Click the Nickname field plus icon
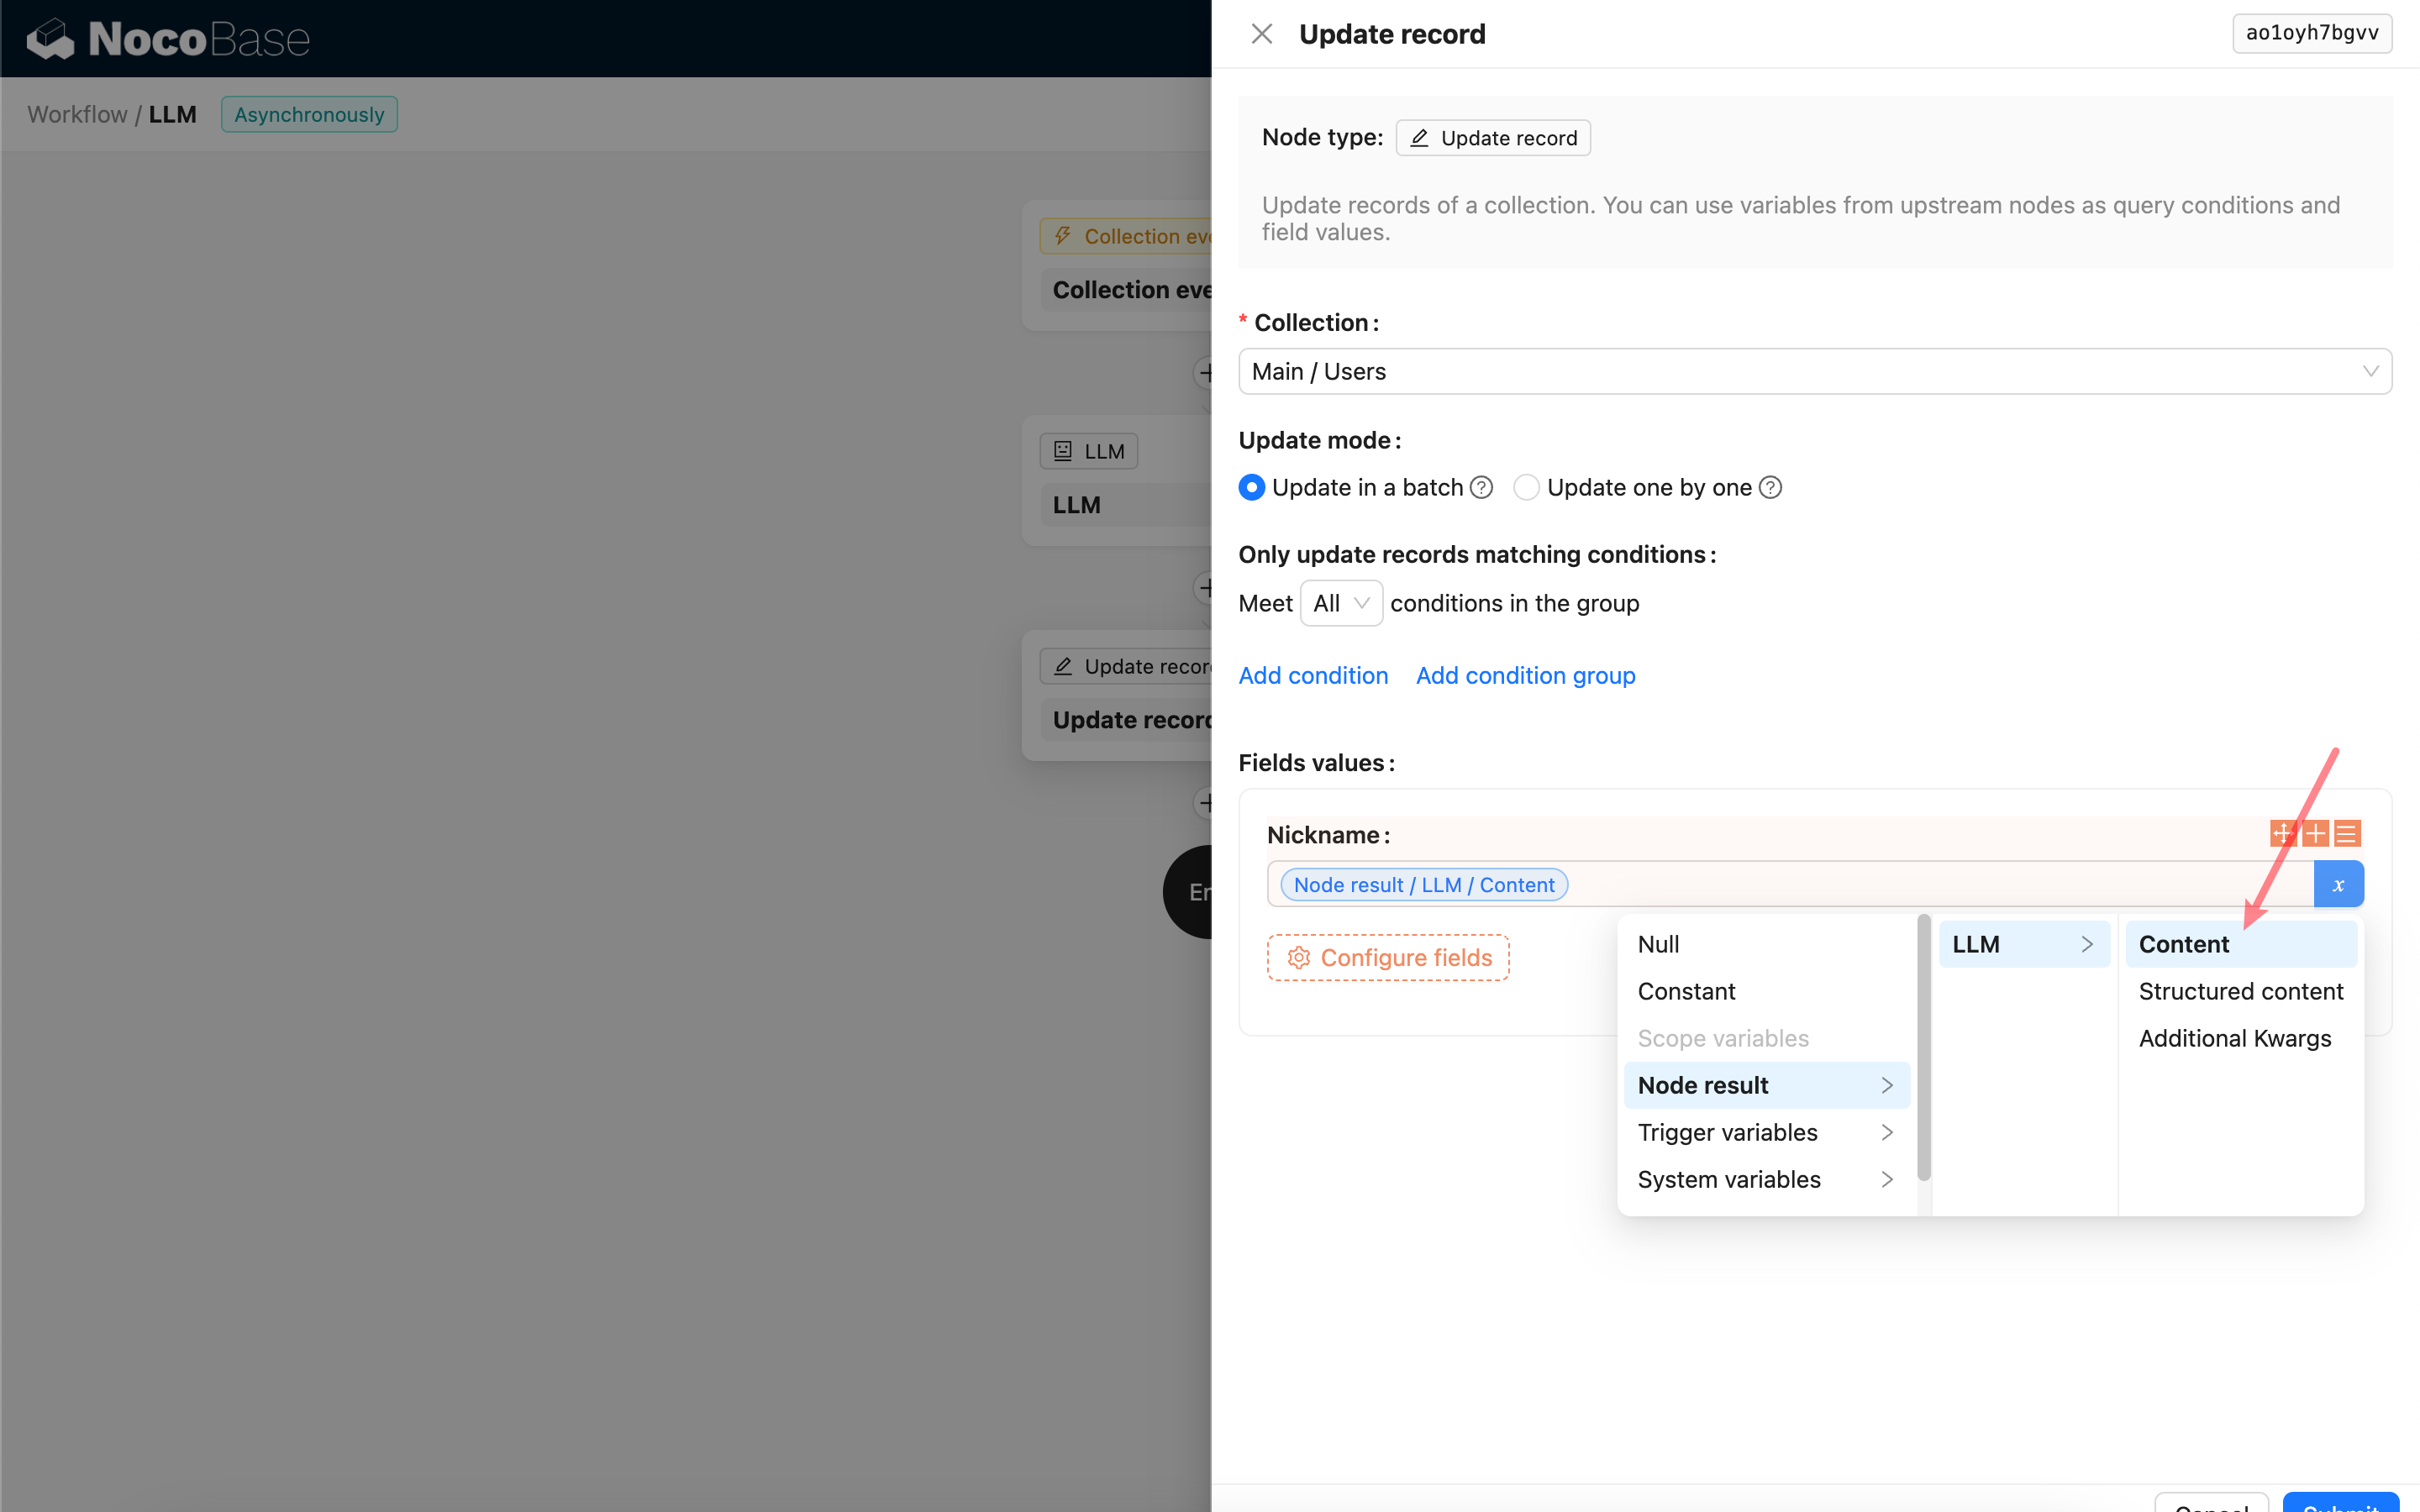This screenshot has height=1512, width=2420. coord(2314,833)
